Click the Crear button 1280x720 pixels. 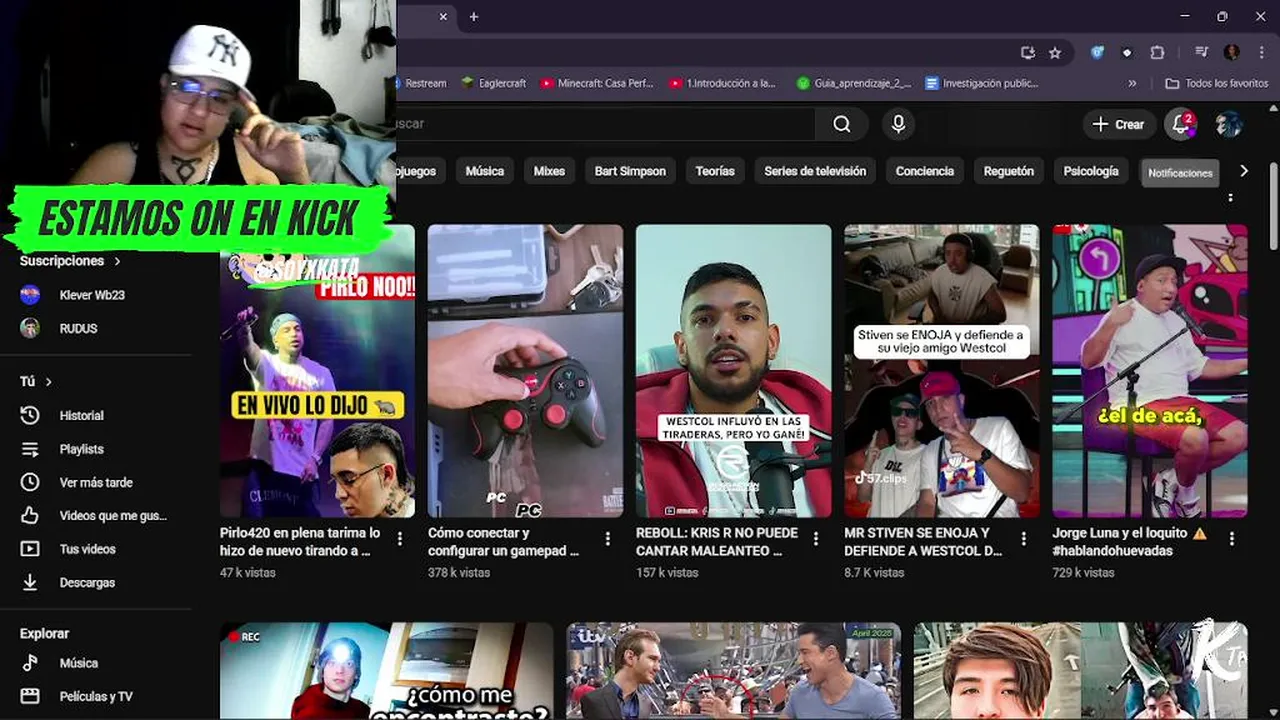tap(1118, 124)
